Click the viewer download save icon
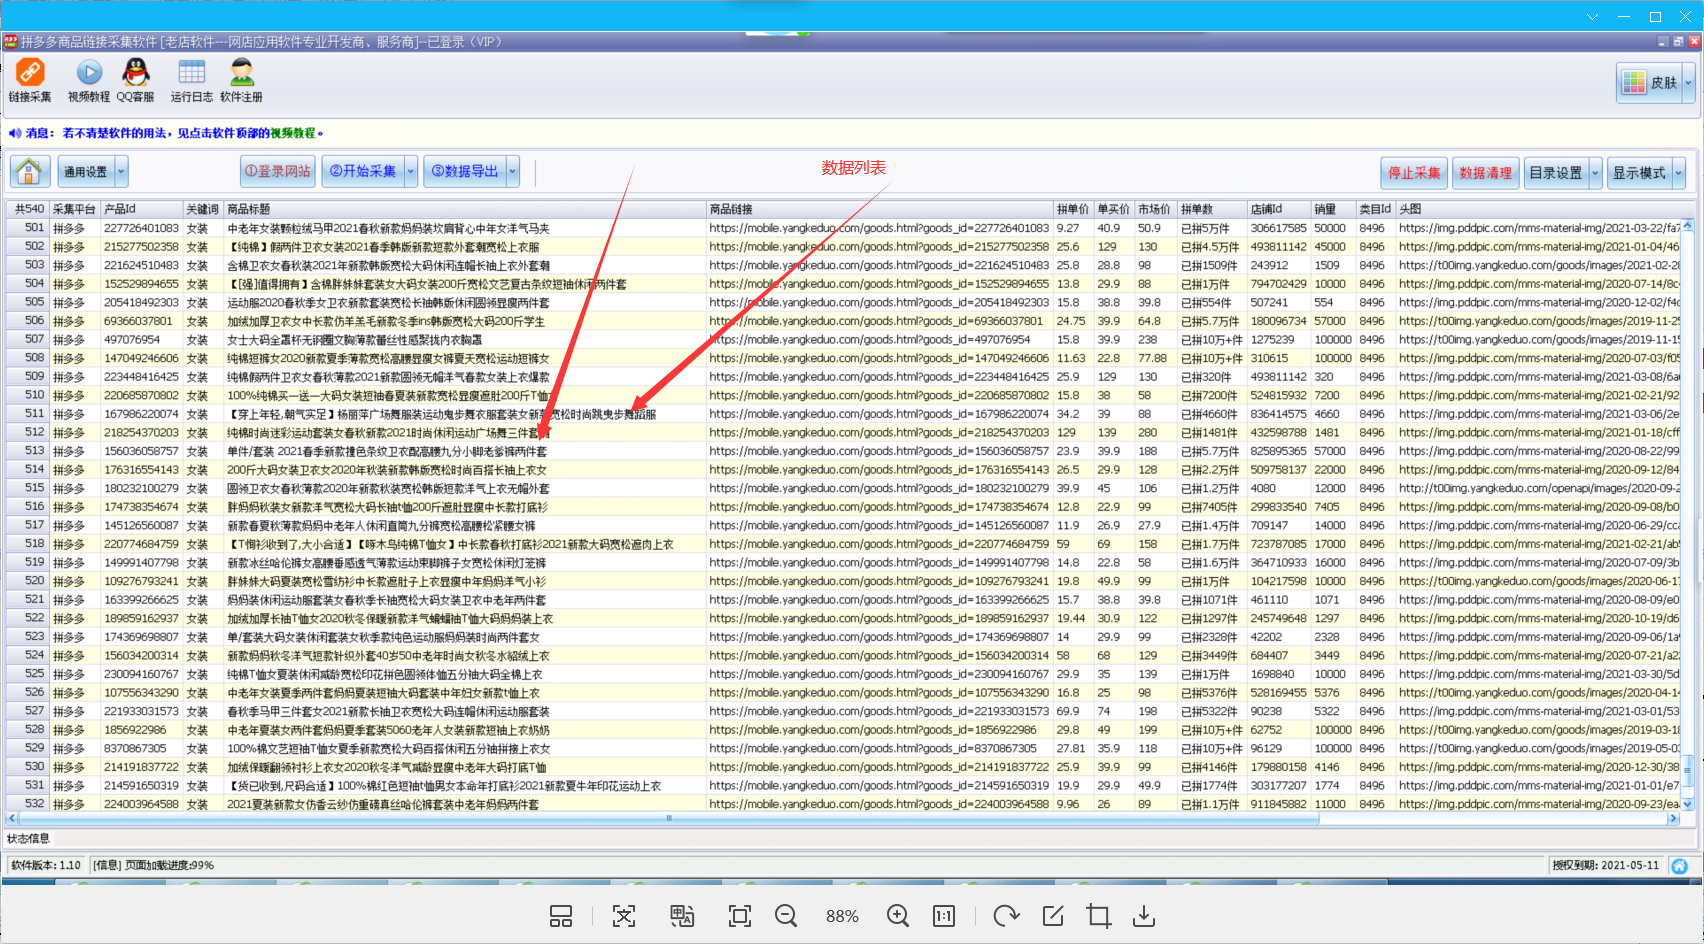 pos(1144,916)
